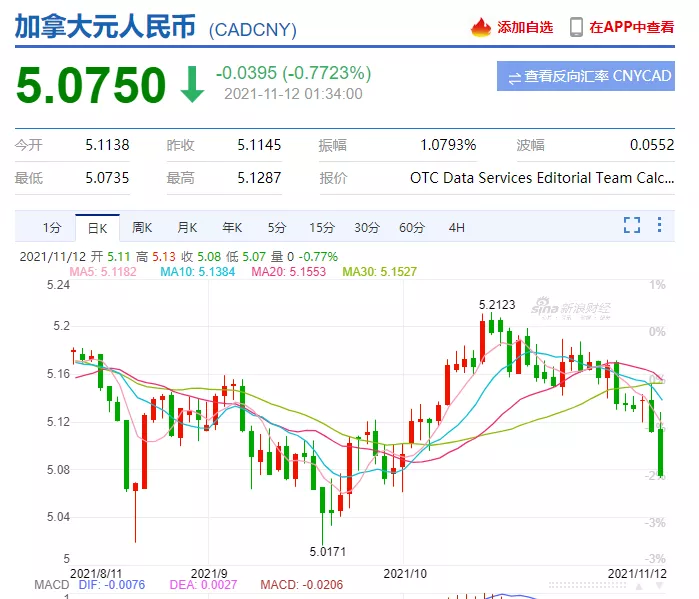Select the 5分 interval tab
Viewport: 699px width, 599px height.
(x=277, y=227)
